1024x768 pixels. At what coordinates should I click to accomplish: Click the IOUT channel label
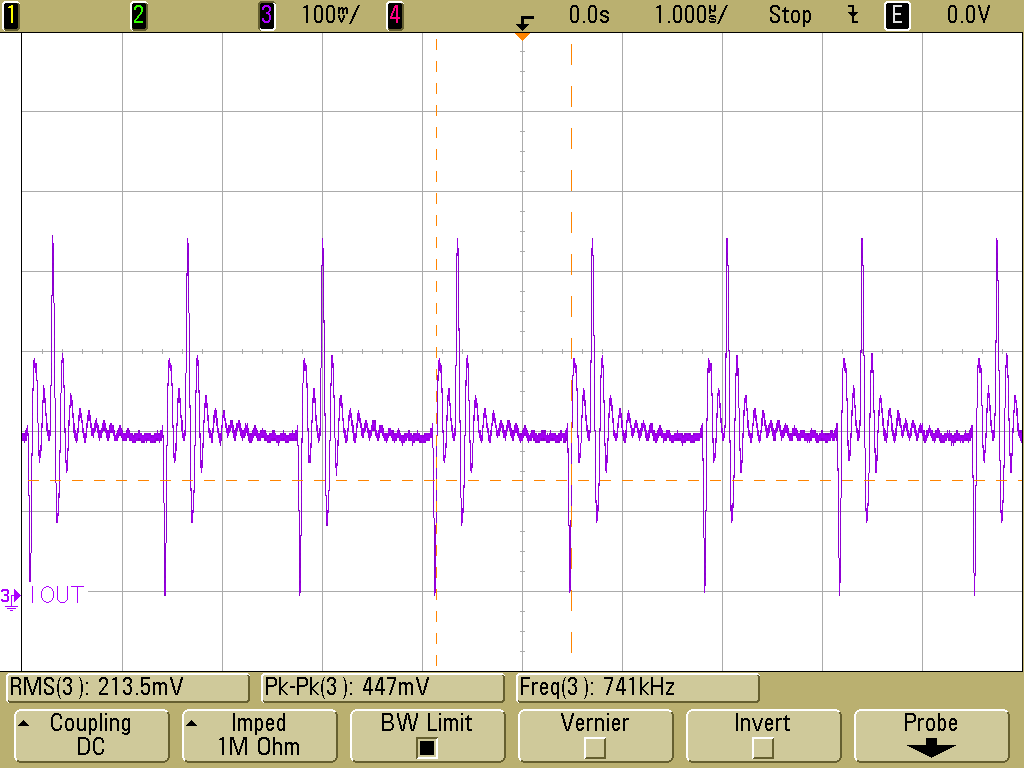57,595
